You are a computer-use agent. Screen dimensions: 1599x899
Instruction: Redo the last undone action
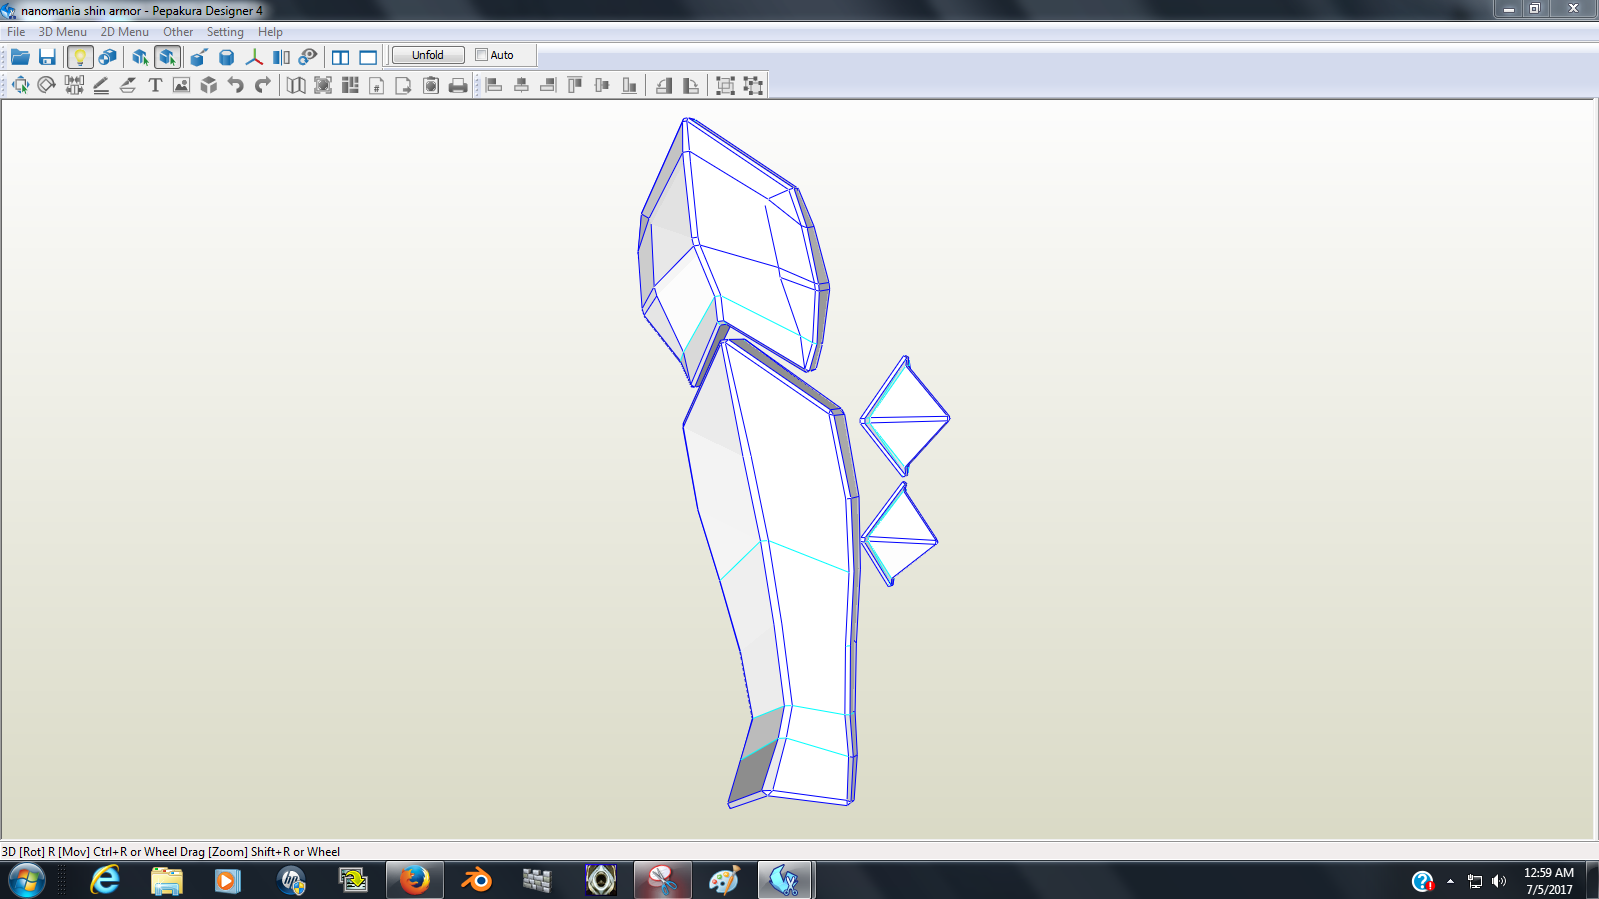coord(262,85)
